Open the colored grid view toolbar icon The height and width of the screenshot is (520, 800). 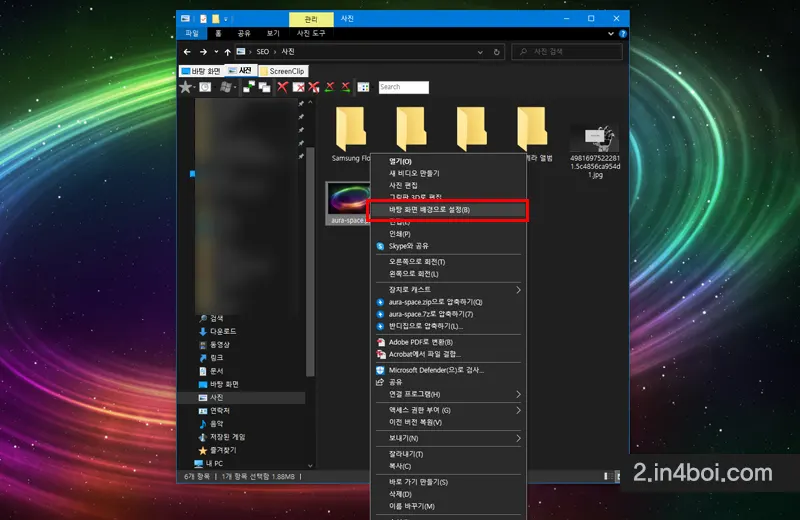(x=363, y=87)
